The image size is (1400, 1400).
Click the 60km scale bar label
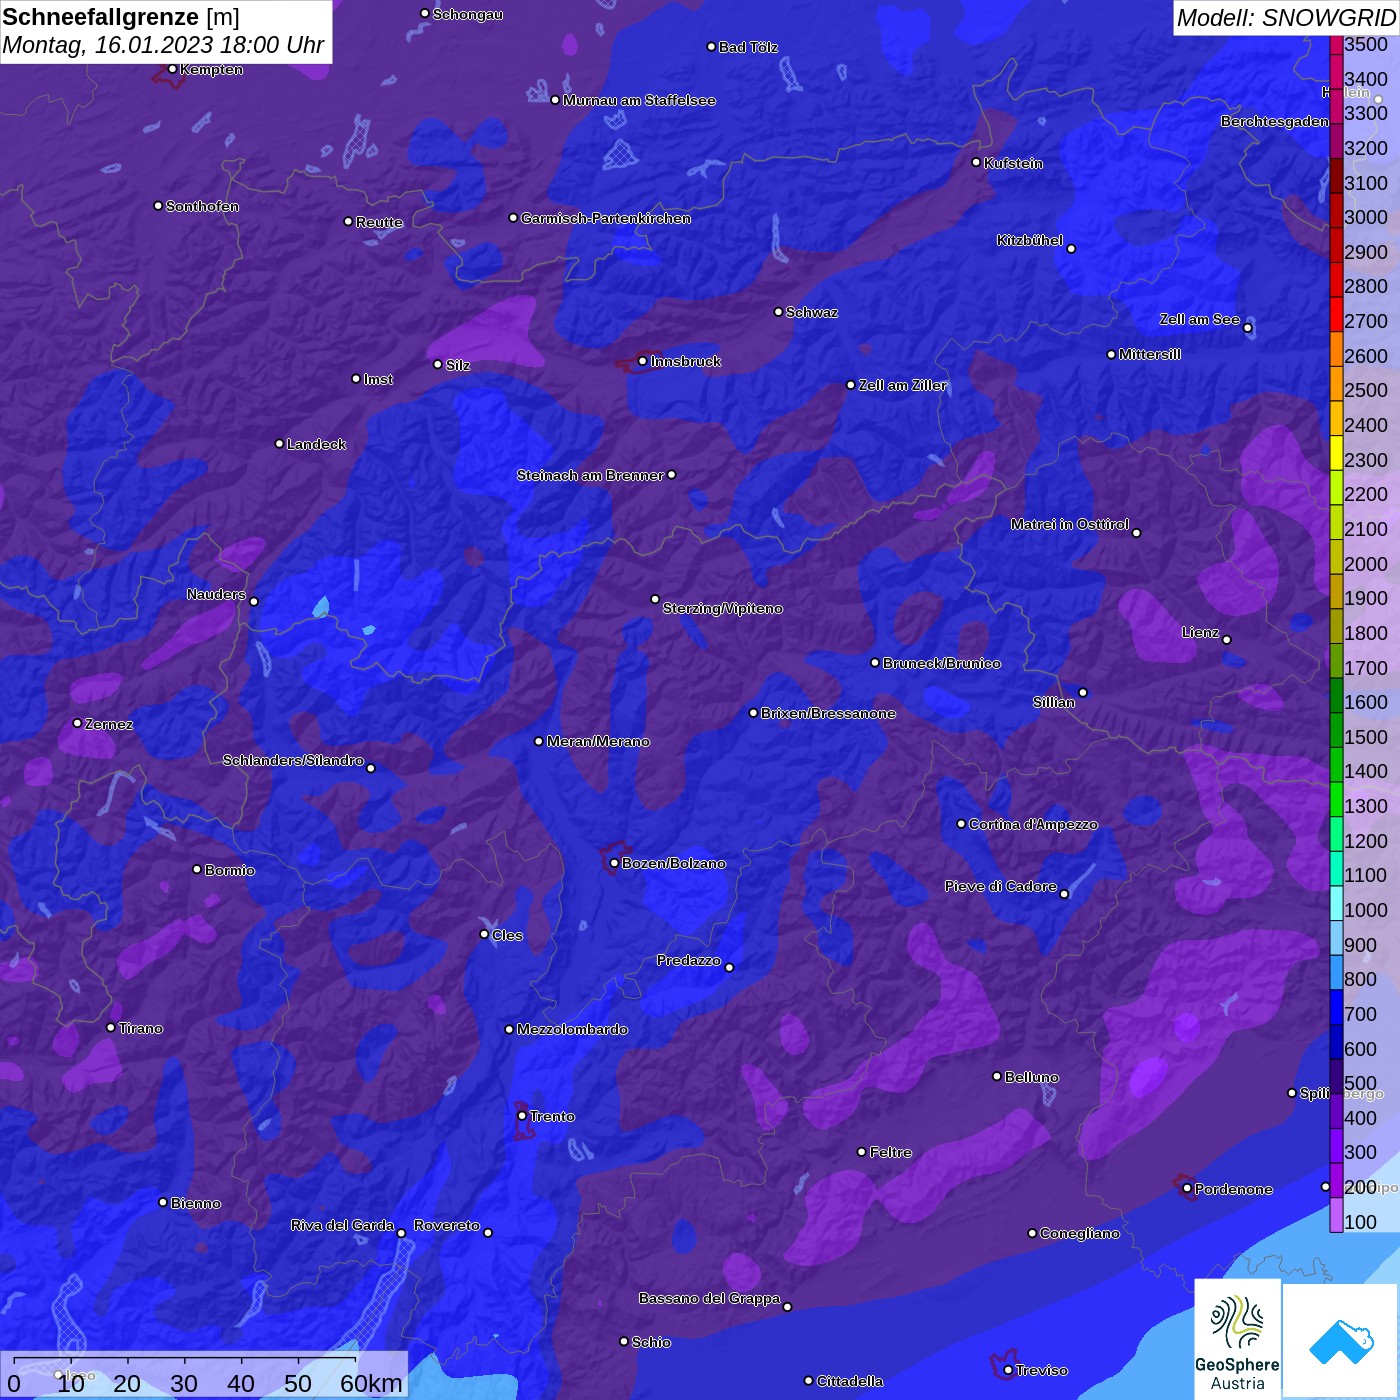click(371, 1383)
